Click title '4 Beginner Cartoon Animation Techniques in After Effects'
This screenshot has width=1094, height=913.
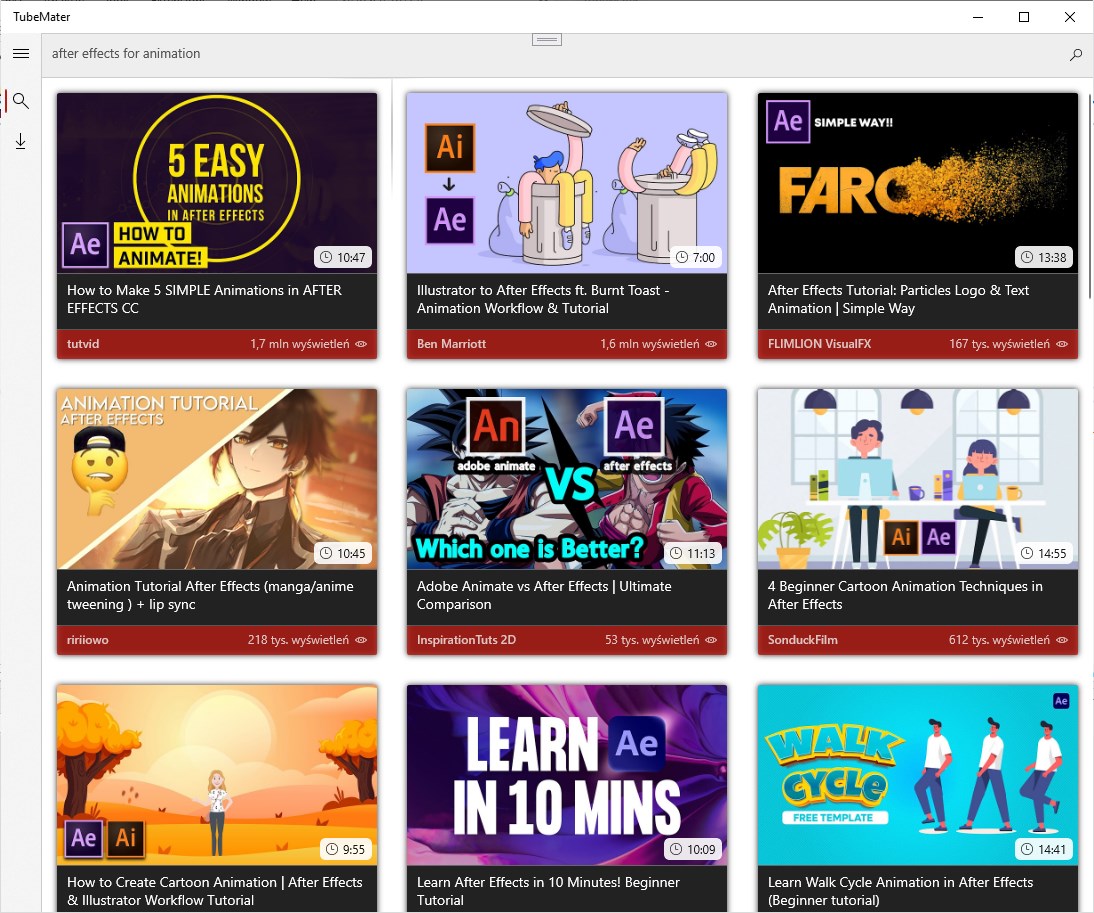[x=906, y=595]
